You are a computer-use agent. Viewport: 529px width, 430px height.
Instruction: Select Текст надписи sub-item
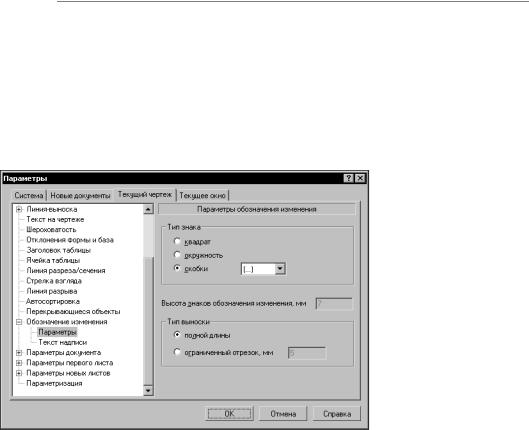pos(63,342)
